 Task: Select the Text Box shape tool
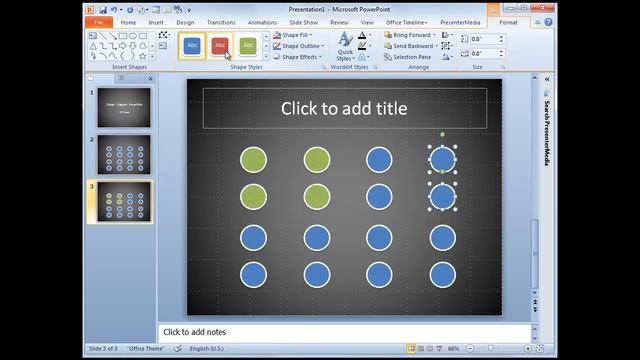click(93, 36)
